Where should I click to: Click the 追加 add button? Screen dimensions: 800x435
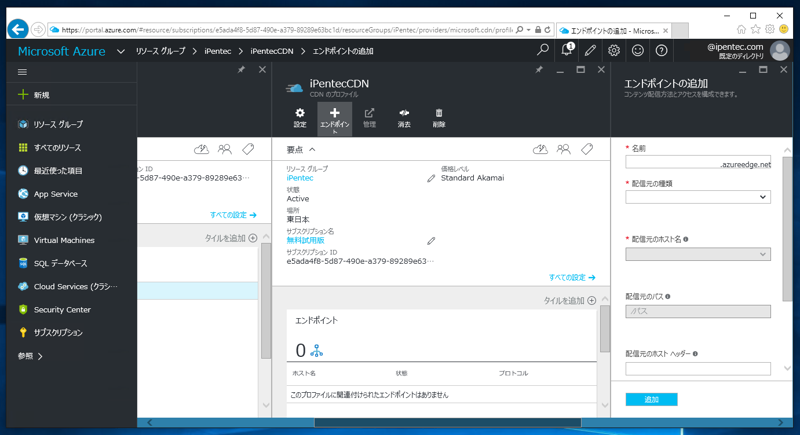click(x=652, y=399)
